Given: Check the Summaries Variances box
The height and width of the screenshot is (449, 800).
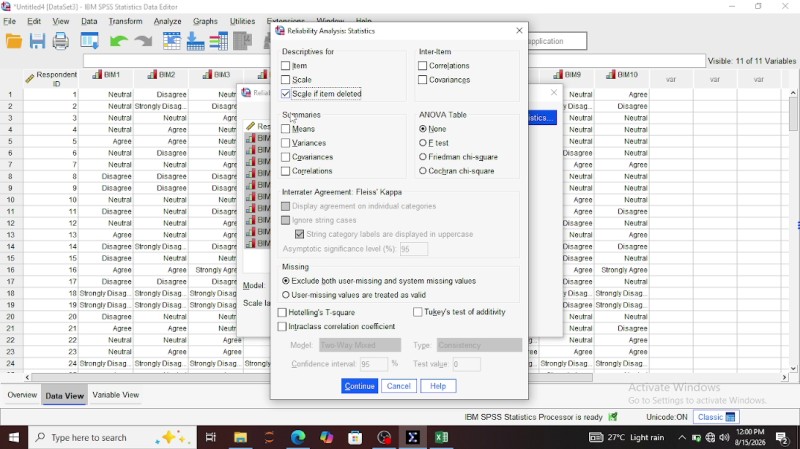Looking at the screenshot, I should point(286,143).
